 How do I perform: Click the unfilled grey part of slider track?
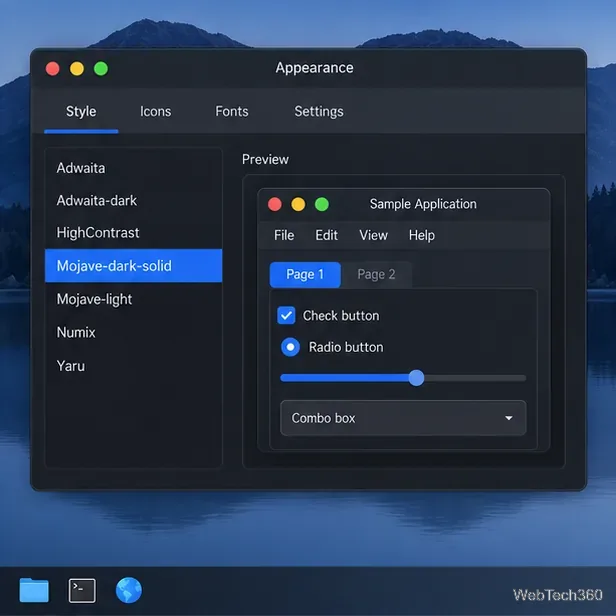point(475,378)
